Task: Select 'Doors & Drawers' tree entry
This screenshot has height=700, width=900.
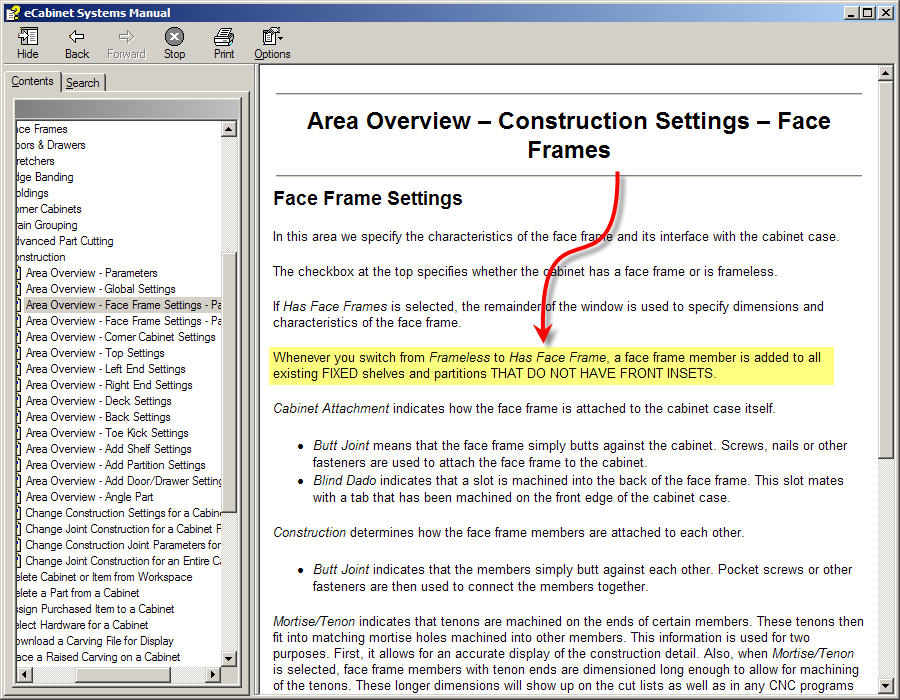Action: click(51, 145)
